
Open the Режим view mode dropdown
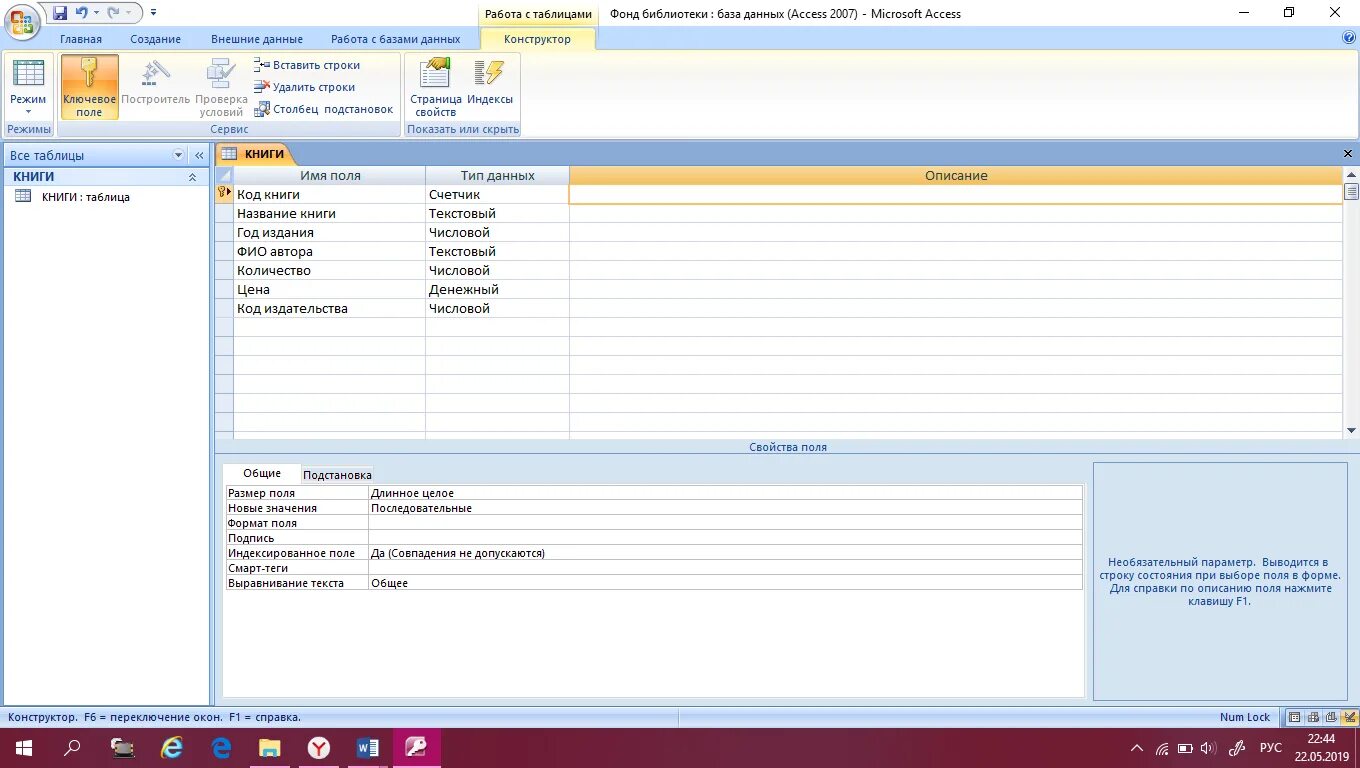[x=28, y=87]
